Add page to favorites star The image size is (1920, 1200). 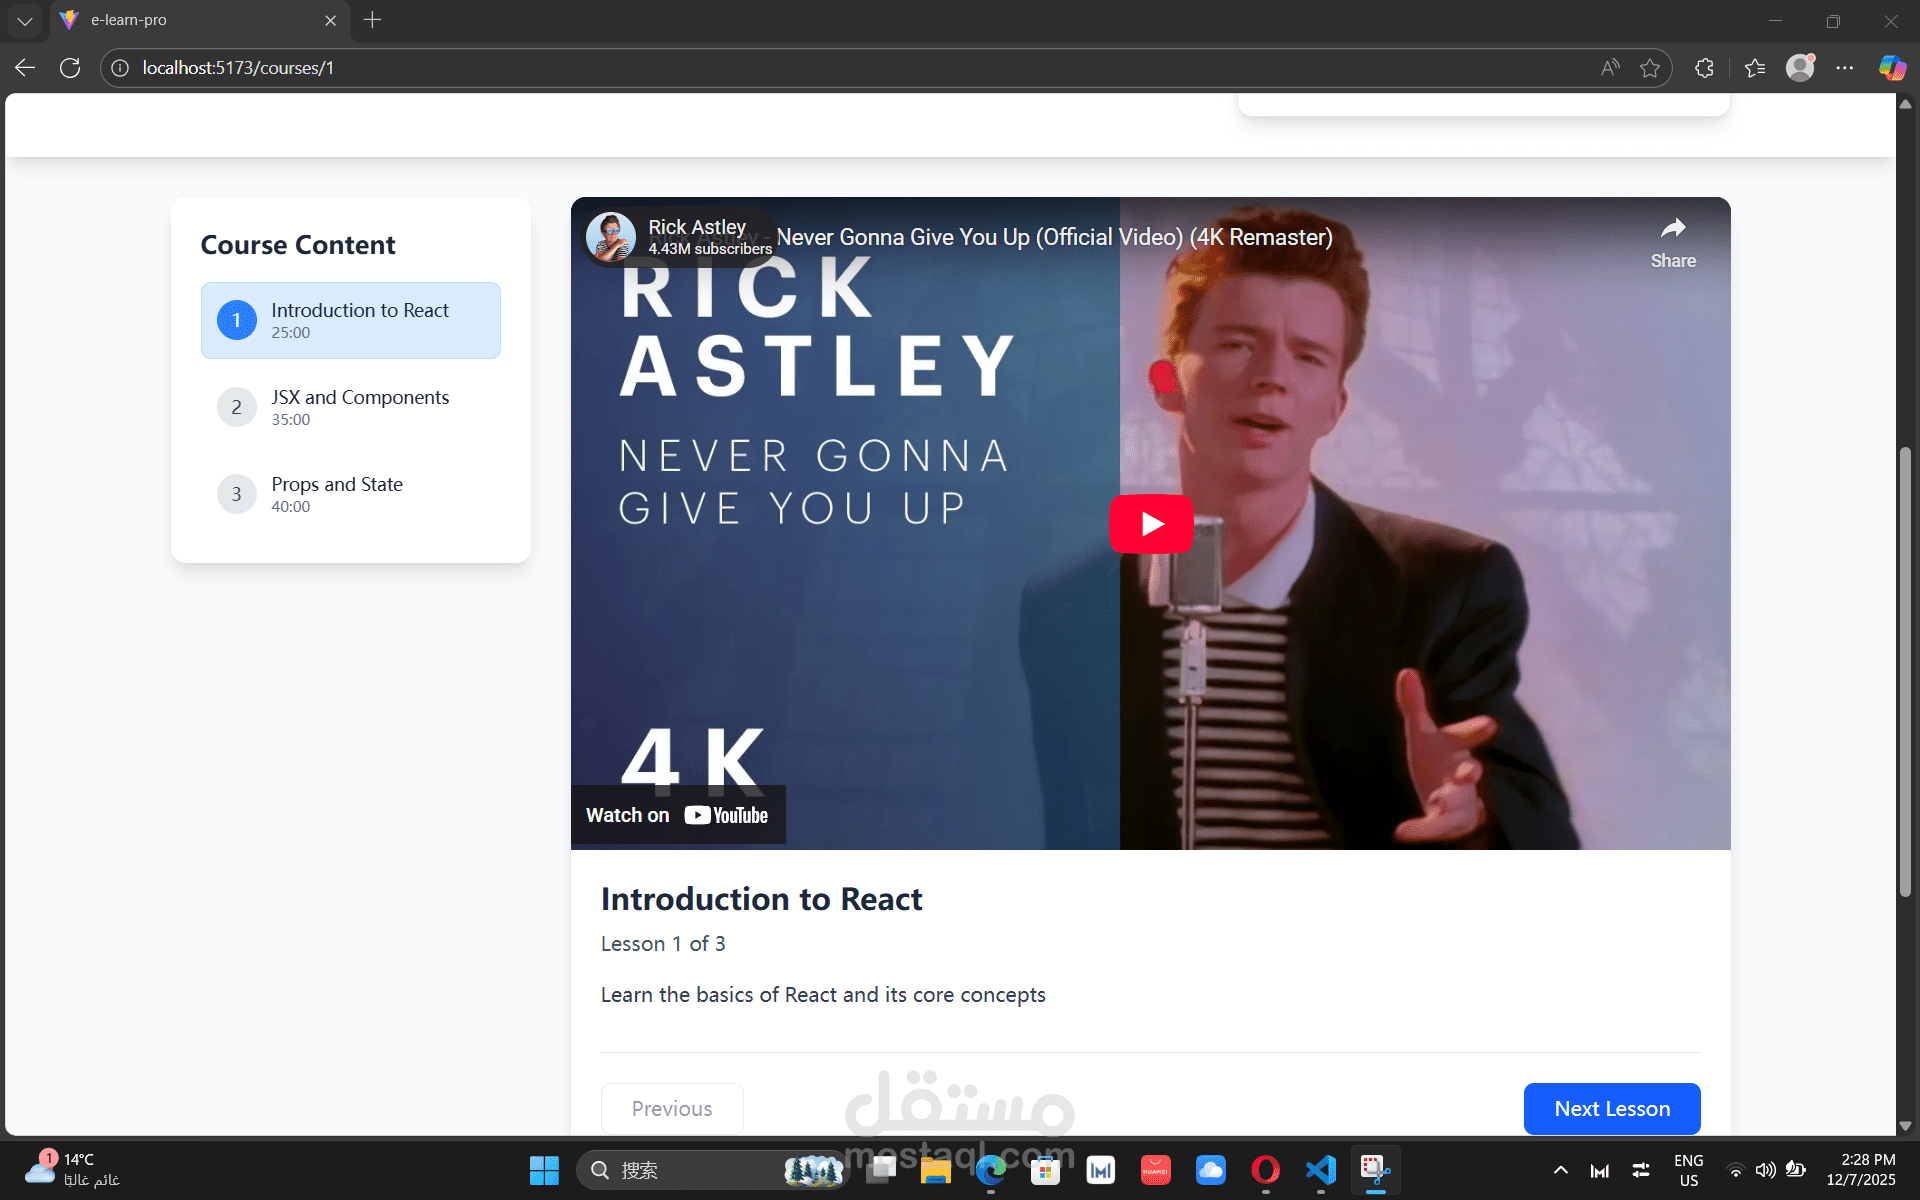[1650, 68]
